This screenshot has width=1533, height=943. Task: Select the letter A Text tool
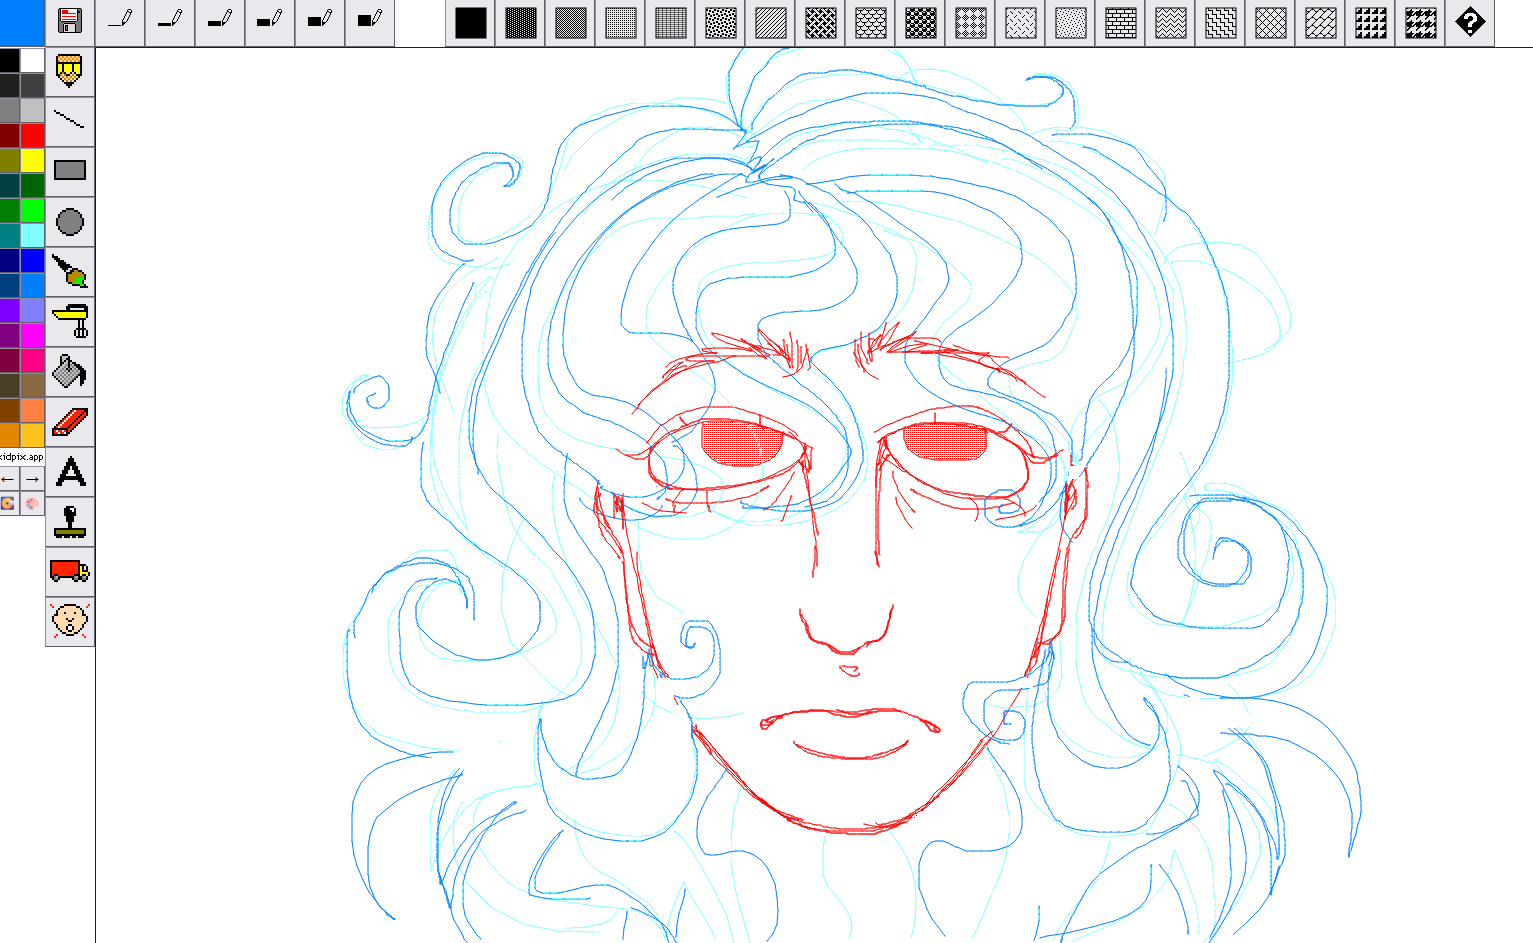pos(70,472)
